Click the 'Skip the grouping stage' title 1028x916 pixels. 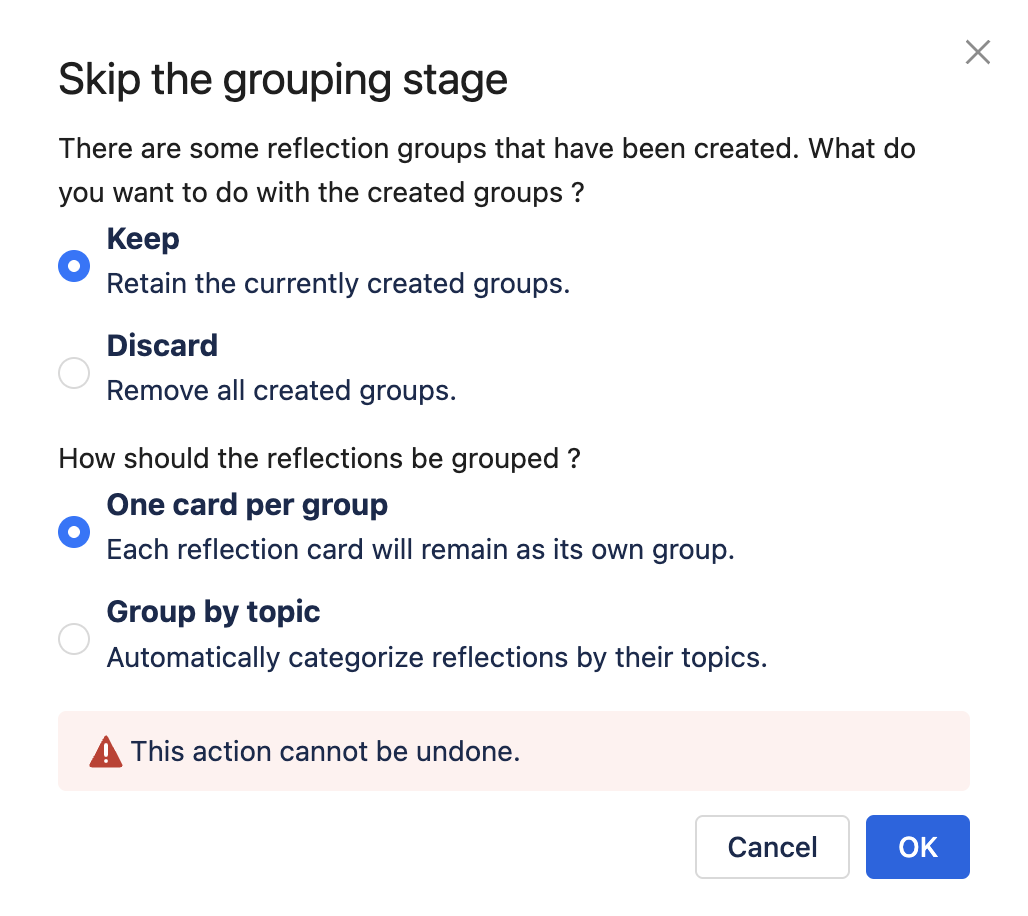283,80
